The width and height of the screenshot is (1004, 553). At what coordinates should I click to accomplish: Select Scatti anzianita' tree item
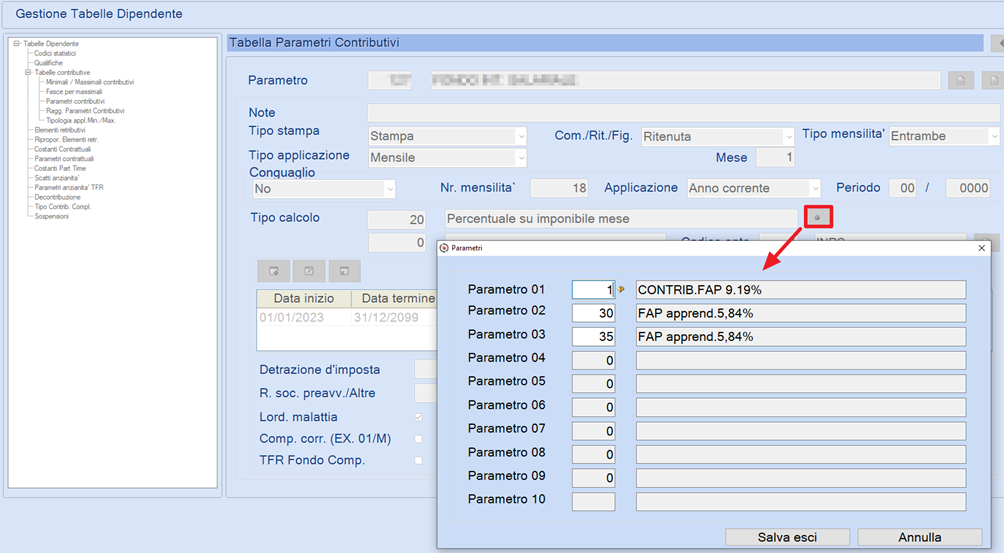click(x=56, y=178)
